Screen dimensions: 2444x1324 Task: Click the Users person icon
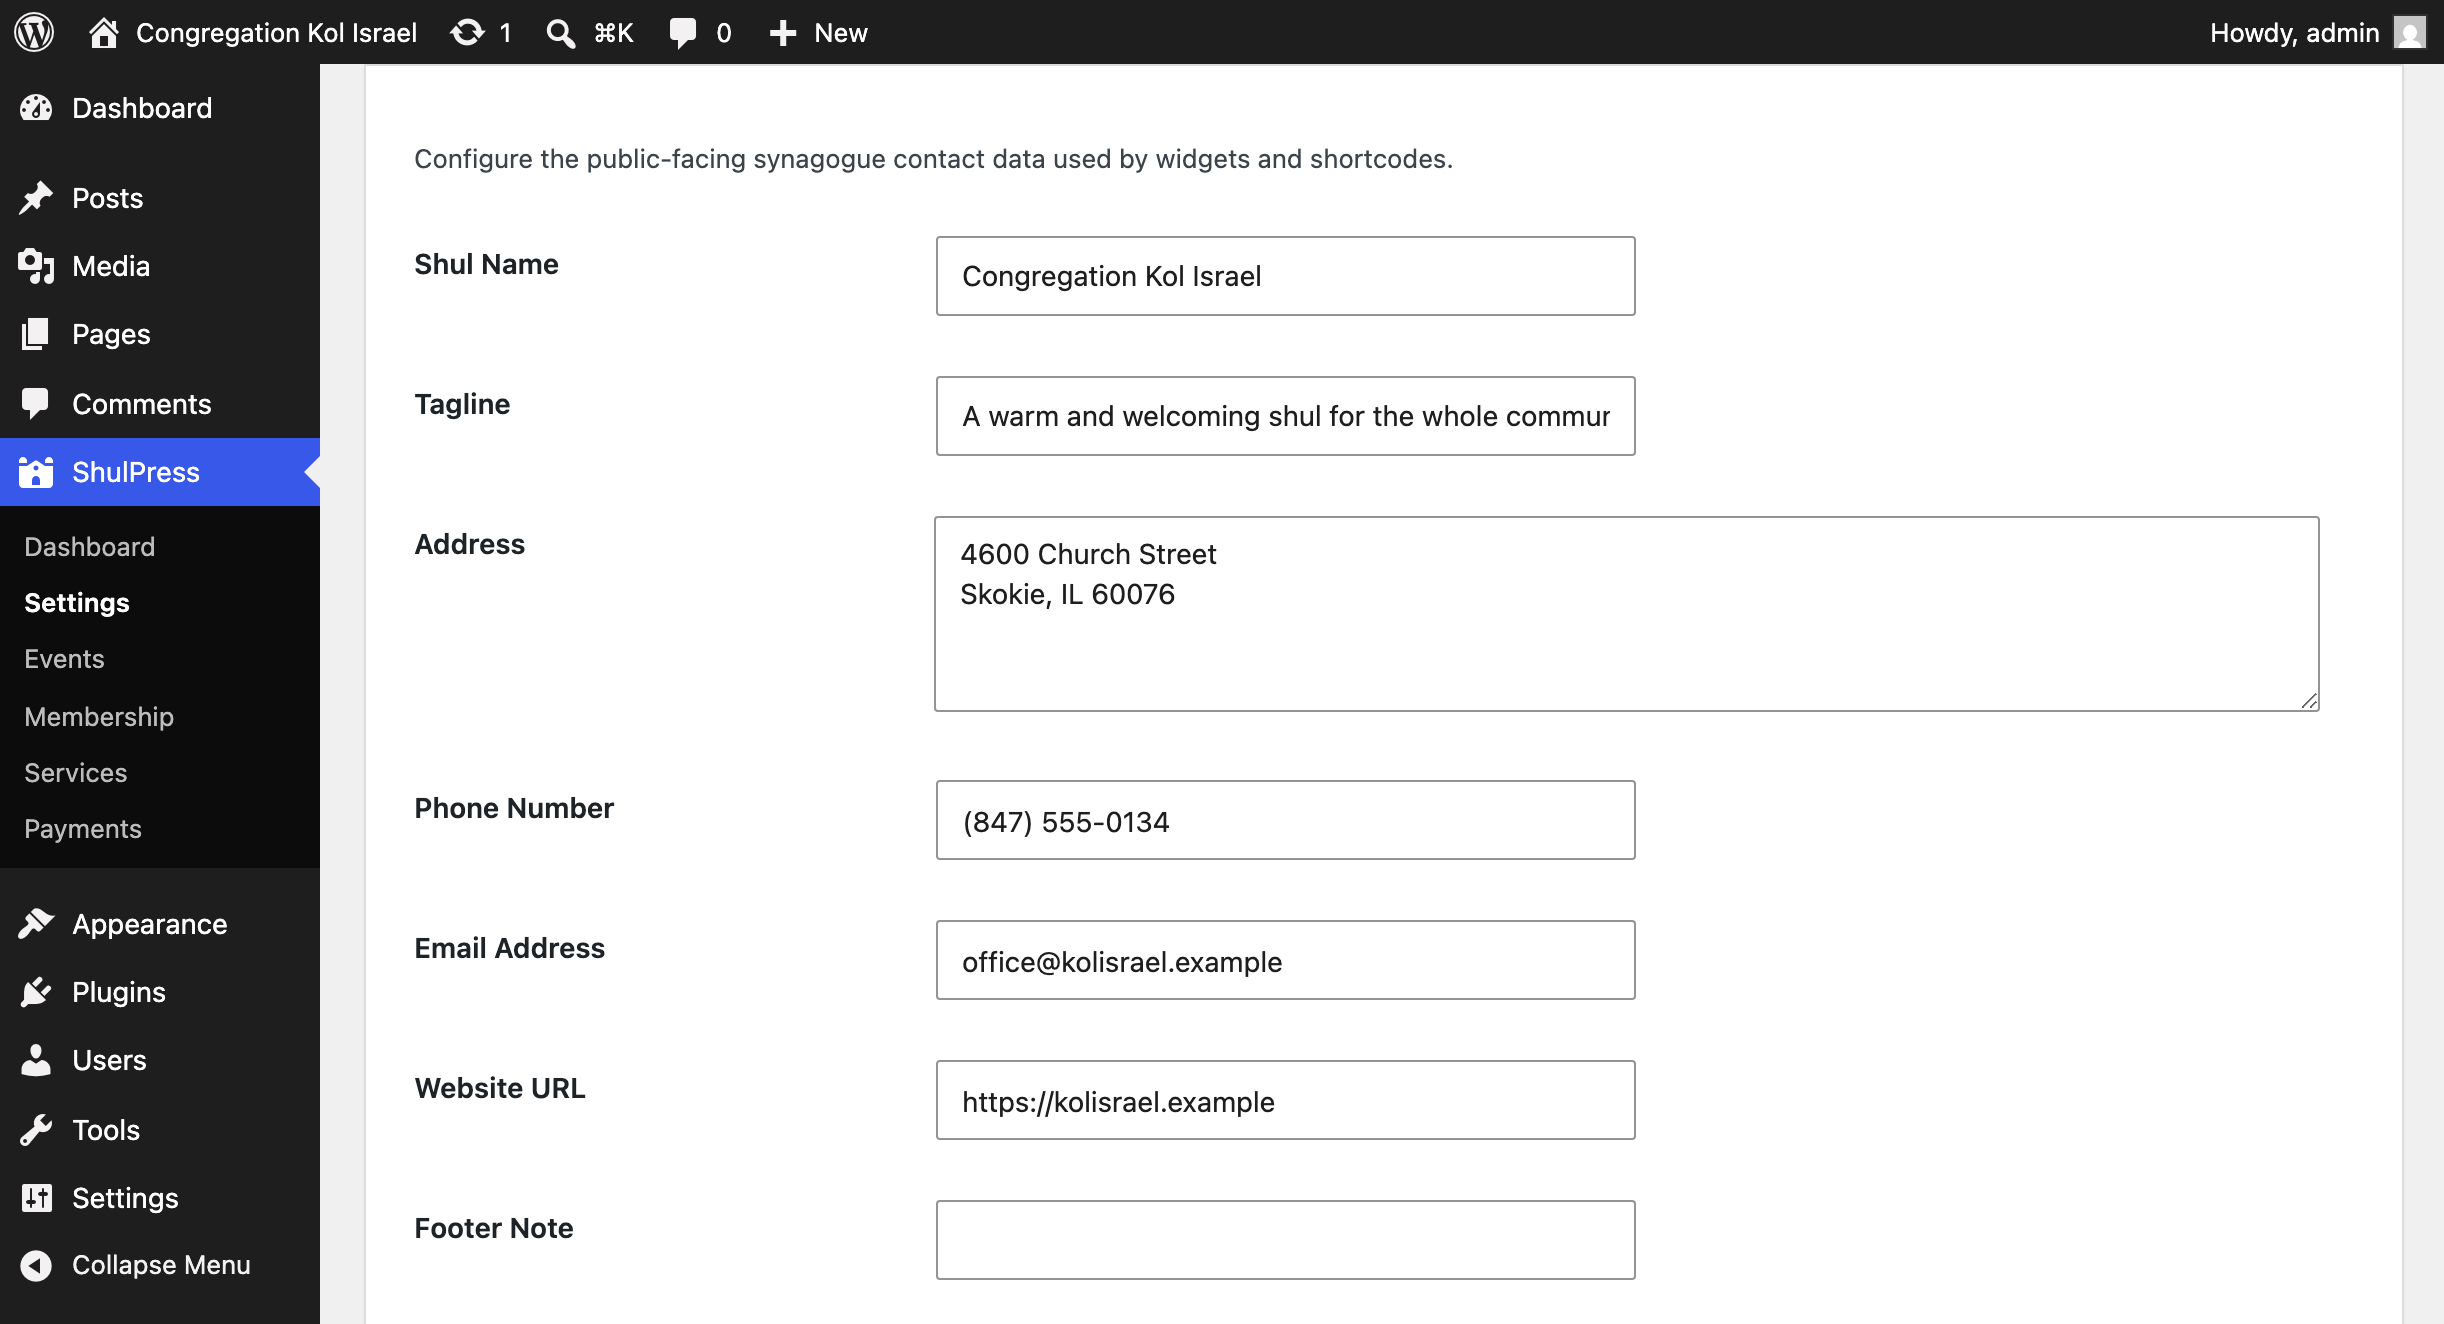pyautogui.click(x=36, y=1060)
